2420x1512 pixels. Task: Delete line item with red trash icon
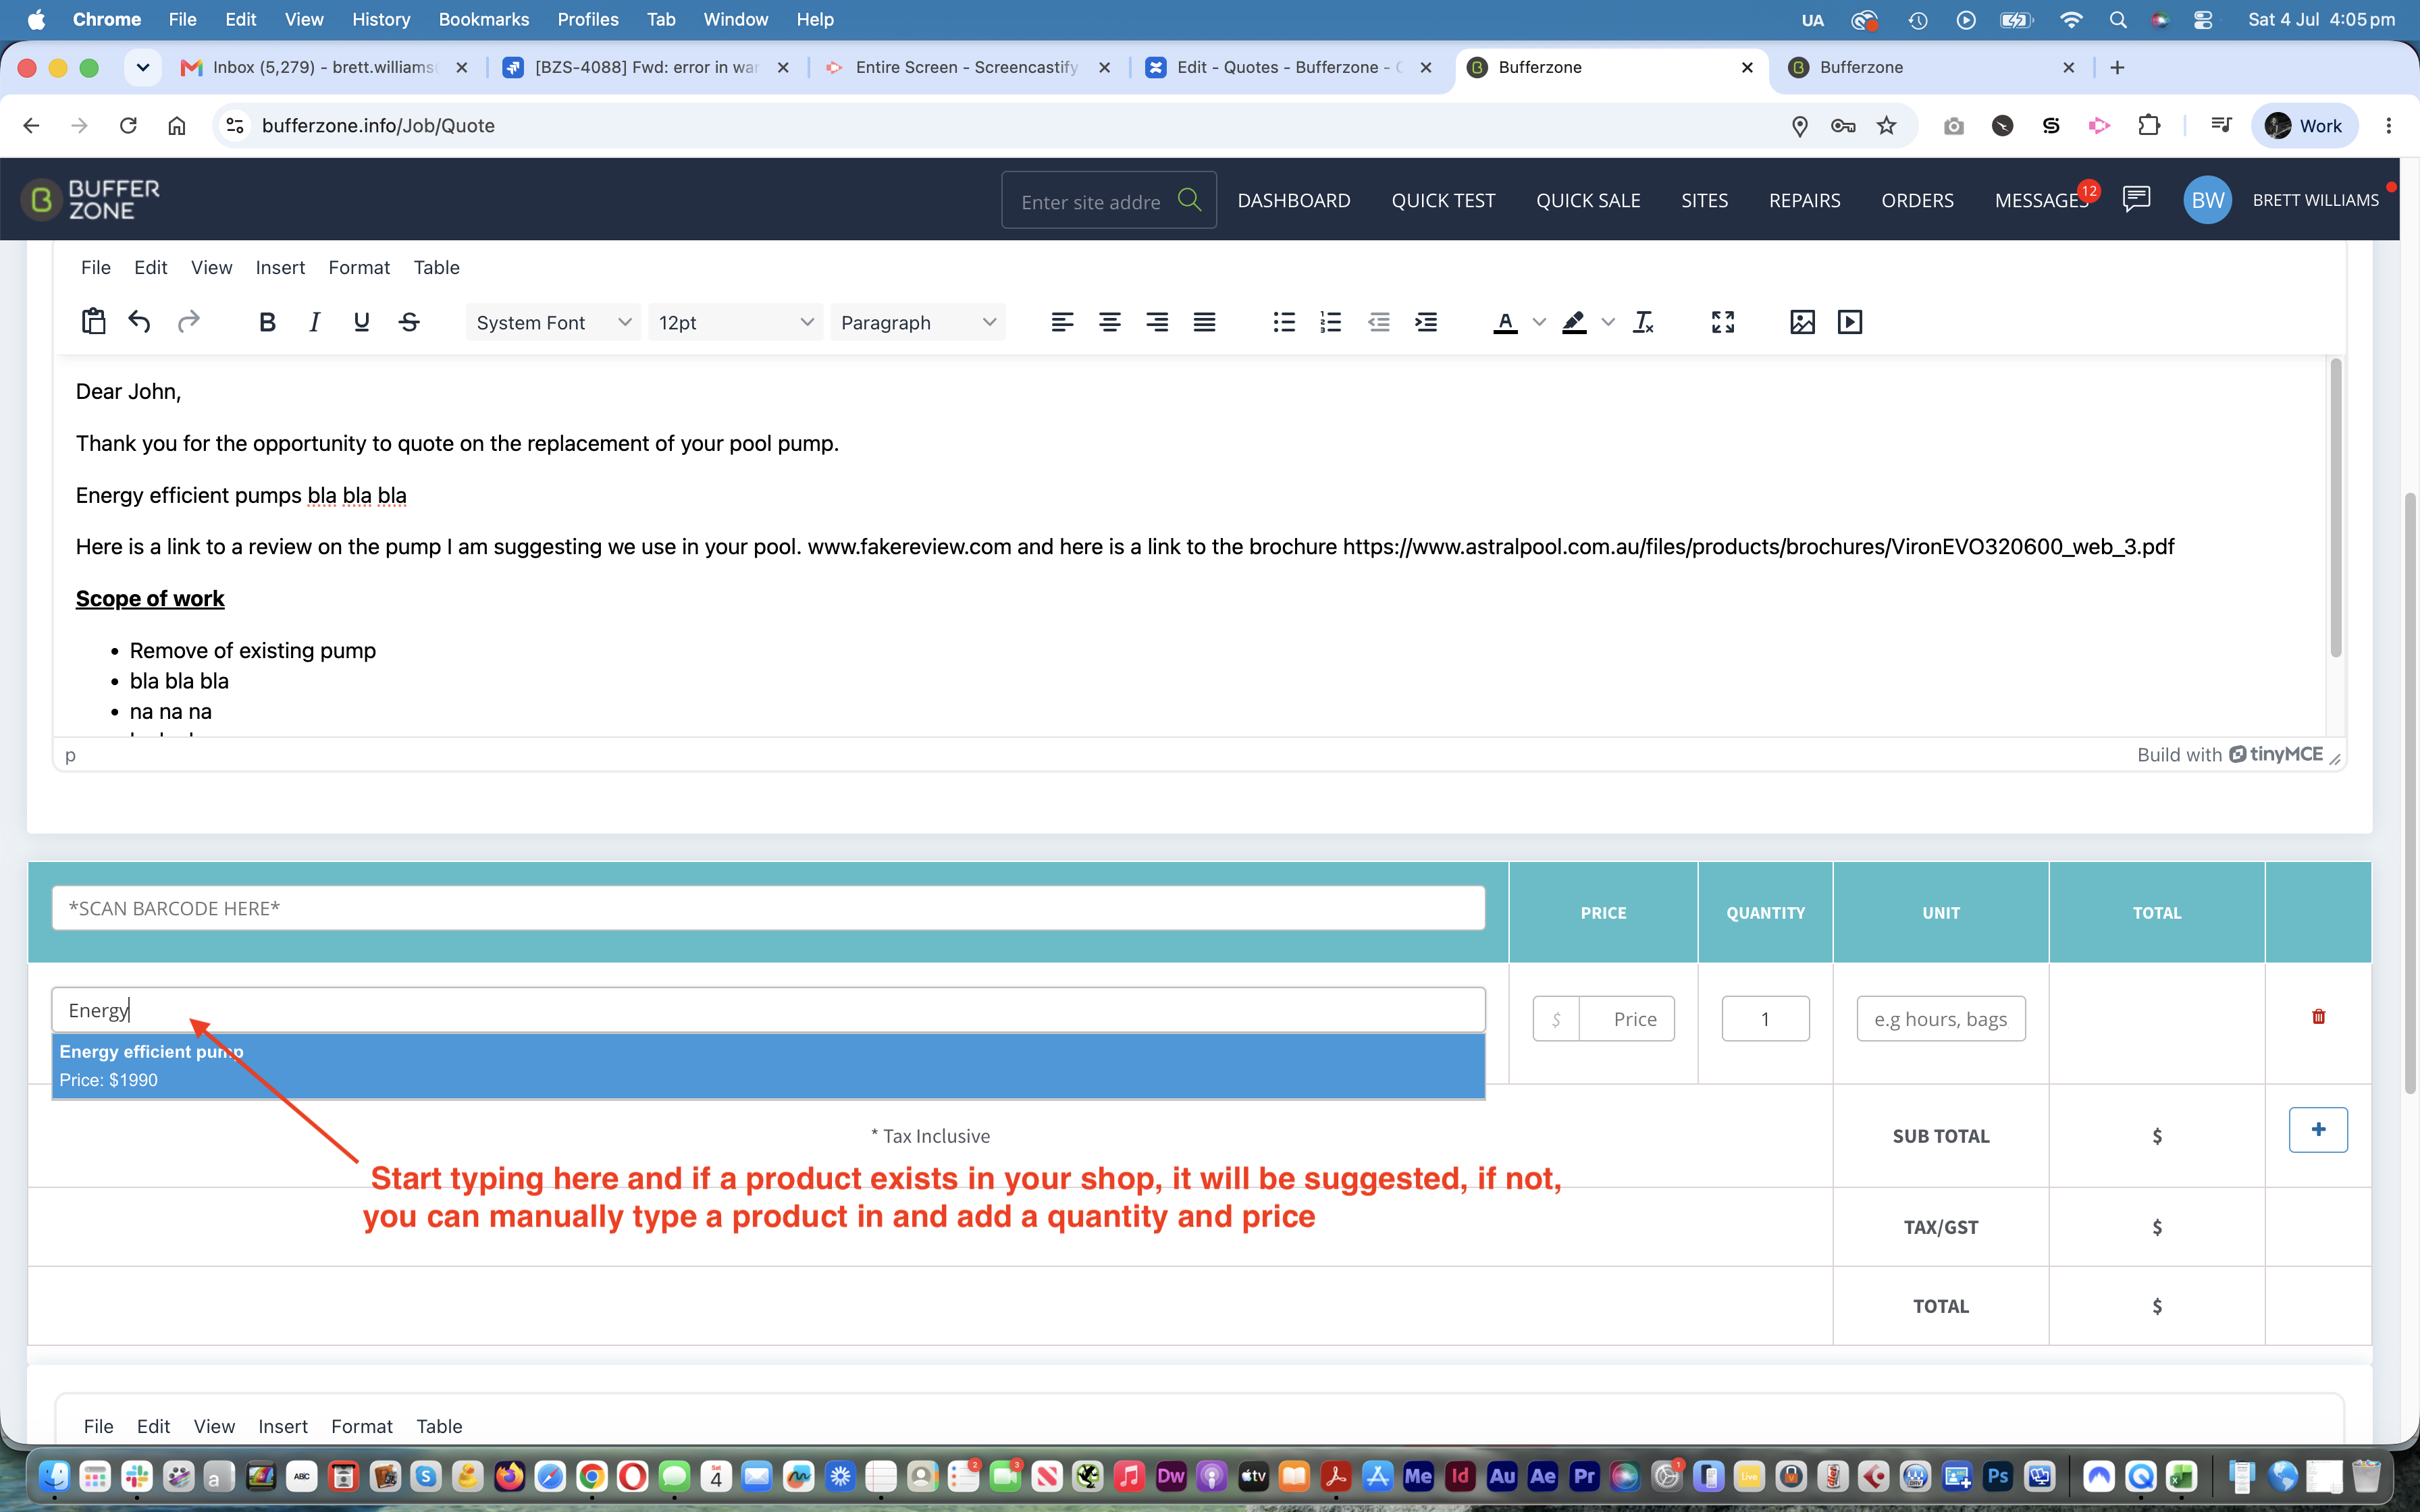2318,1017
